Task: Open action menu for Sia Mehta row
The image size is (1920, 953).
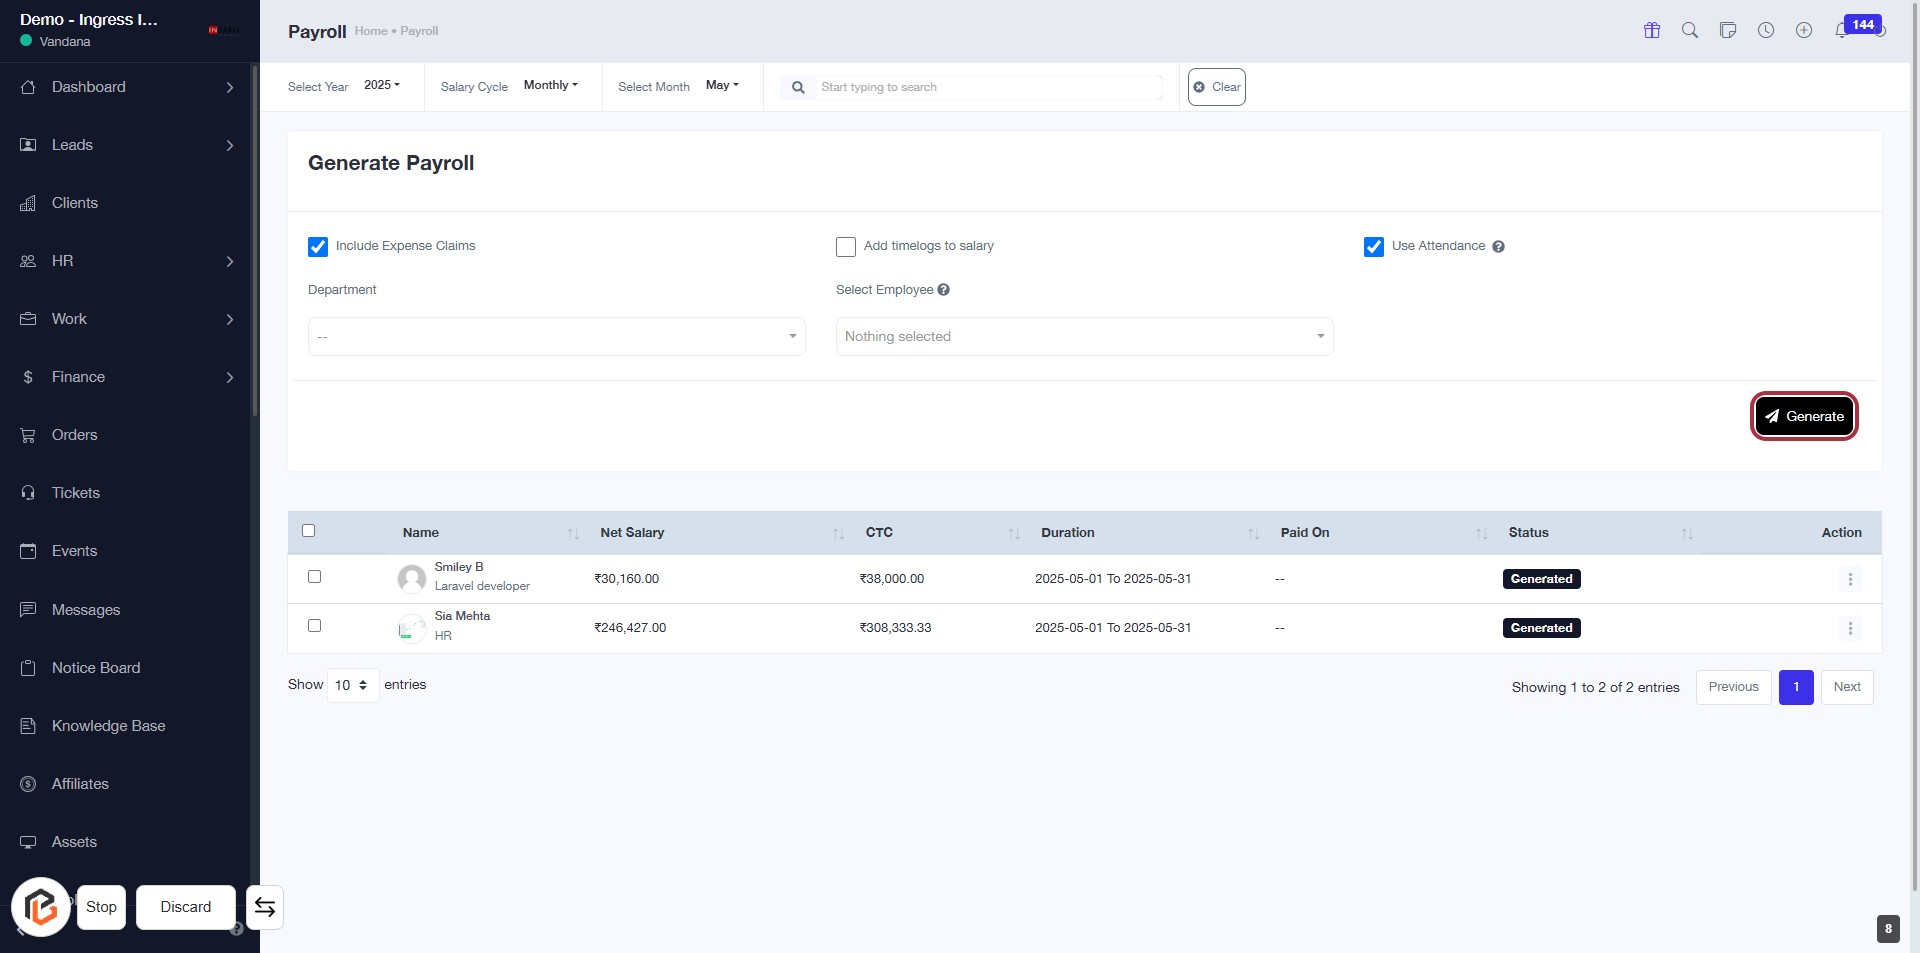Action: click(1850, 628)
